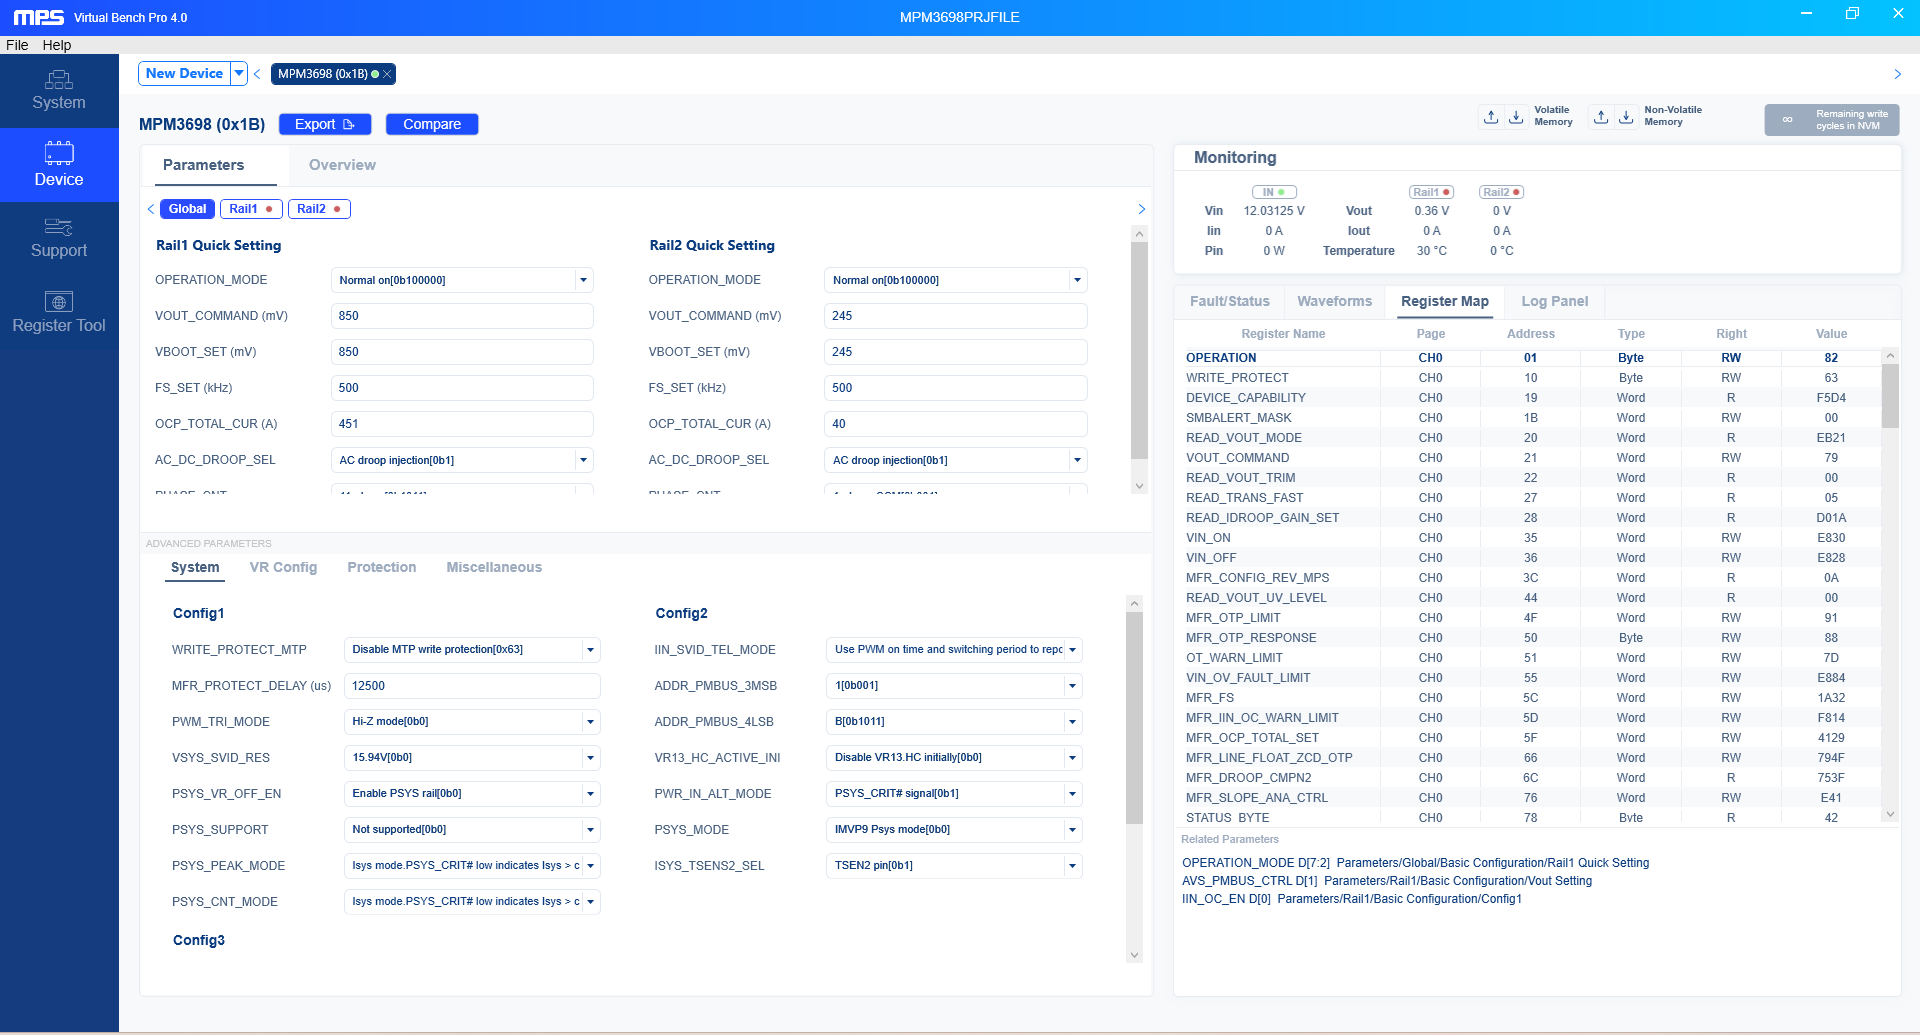Click the Non-Volatile Memory upload arrow icon
The width and height of the screenshot is (1920, 1035).
pos(1601,117)
